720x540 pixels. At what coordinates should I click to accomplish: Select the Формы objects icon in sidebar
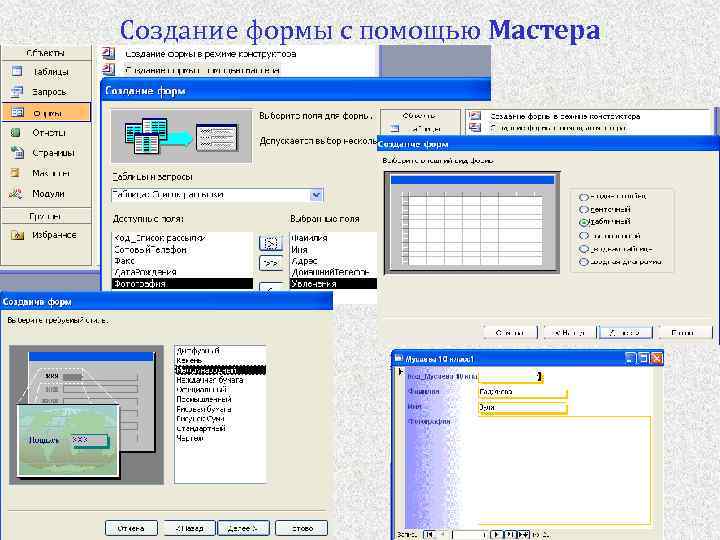tap(17, 112)
